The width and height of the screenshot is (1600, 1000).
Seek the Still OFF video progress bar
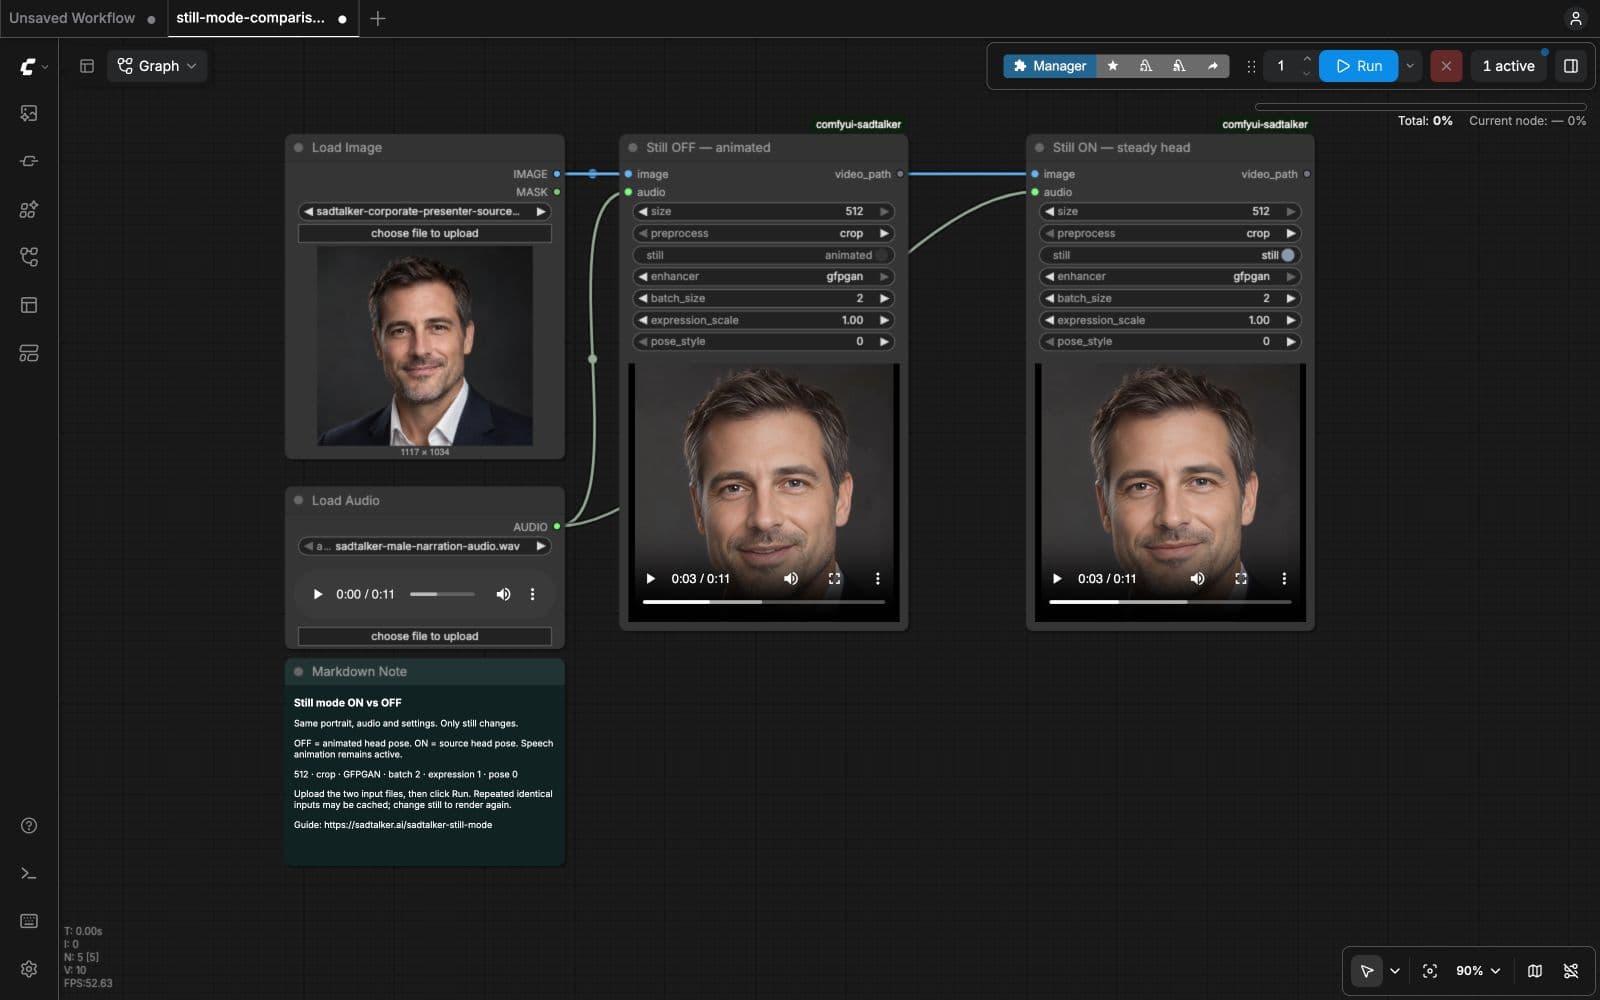(763, 602)
